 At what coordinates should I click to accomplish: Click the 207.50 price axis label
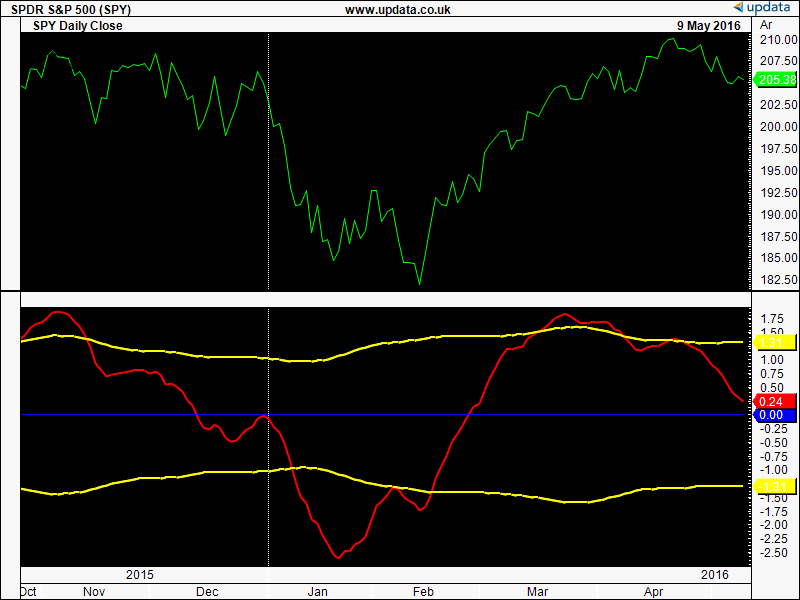tap(779, 61)
